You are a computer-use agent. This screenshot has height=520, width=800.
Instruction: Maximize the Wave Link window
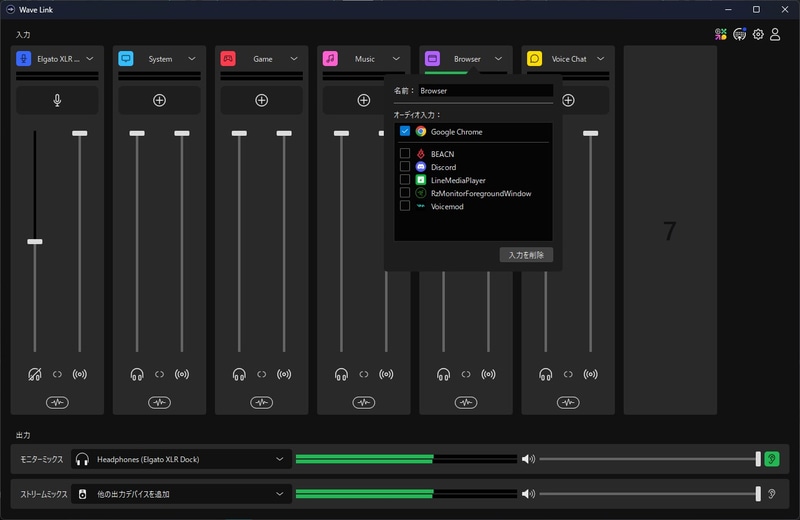(x=756, y=9)
